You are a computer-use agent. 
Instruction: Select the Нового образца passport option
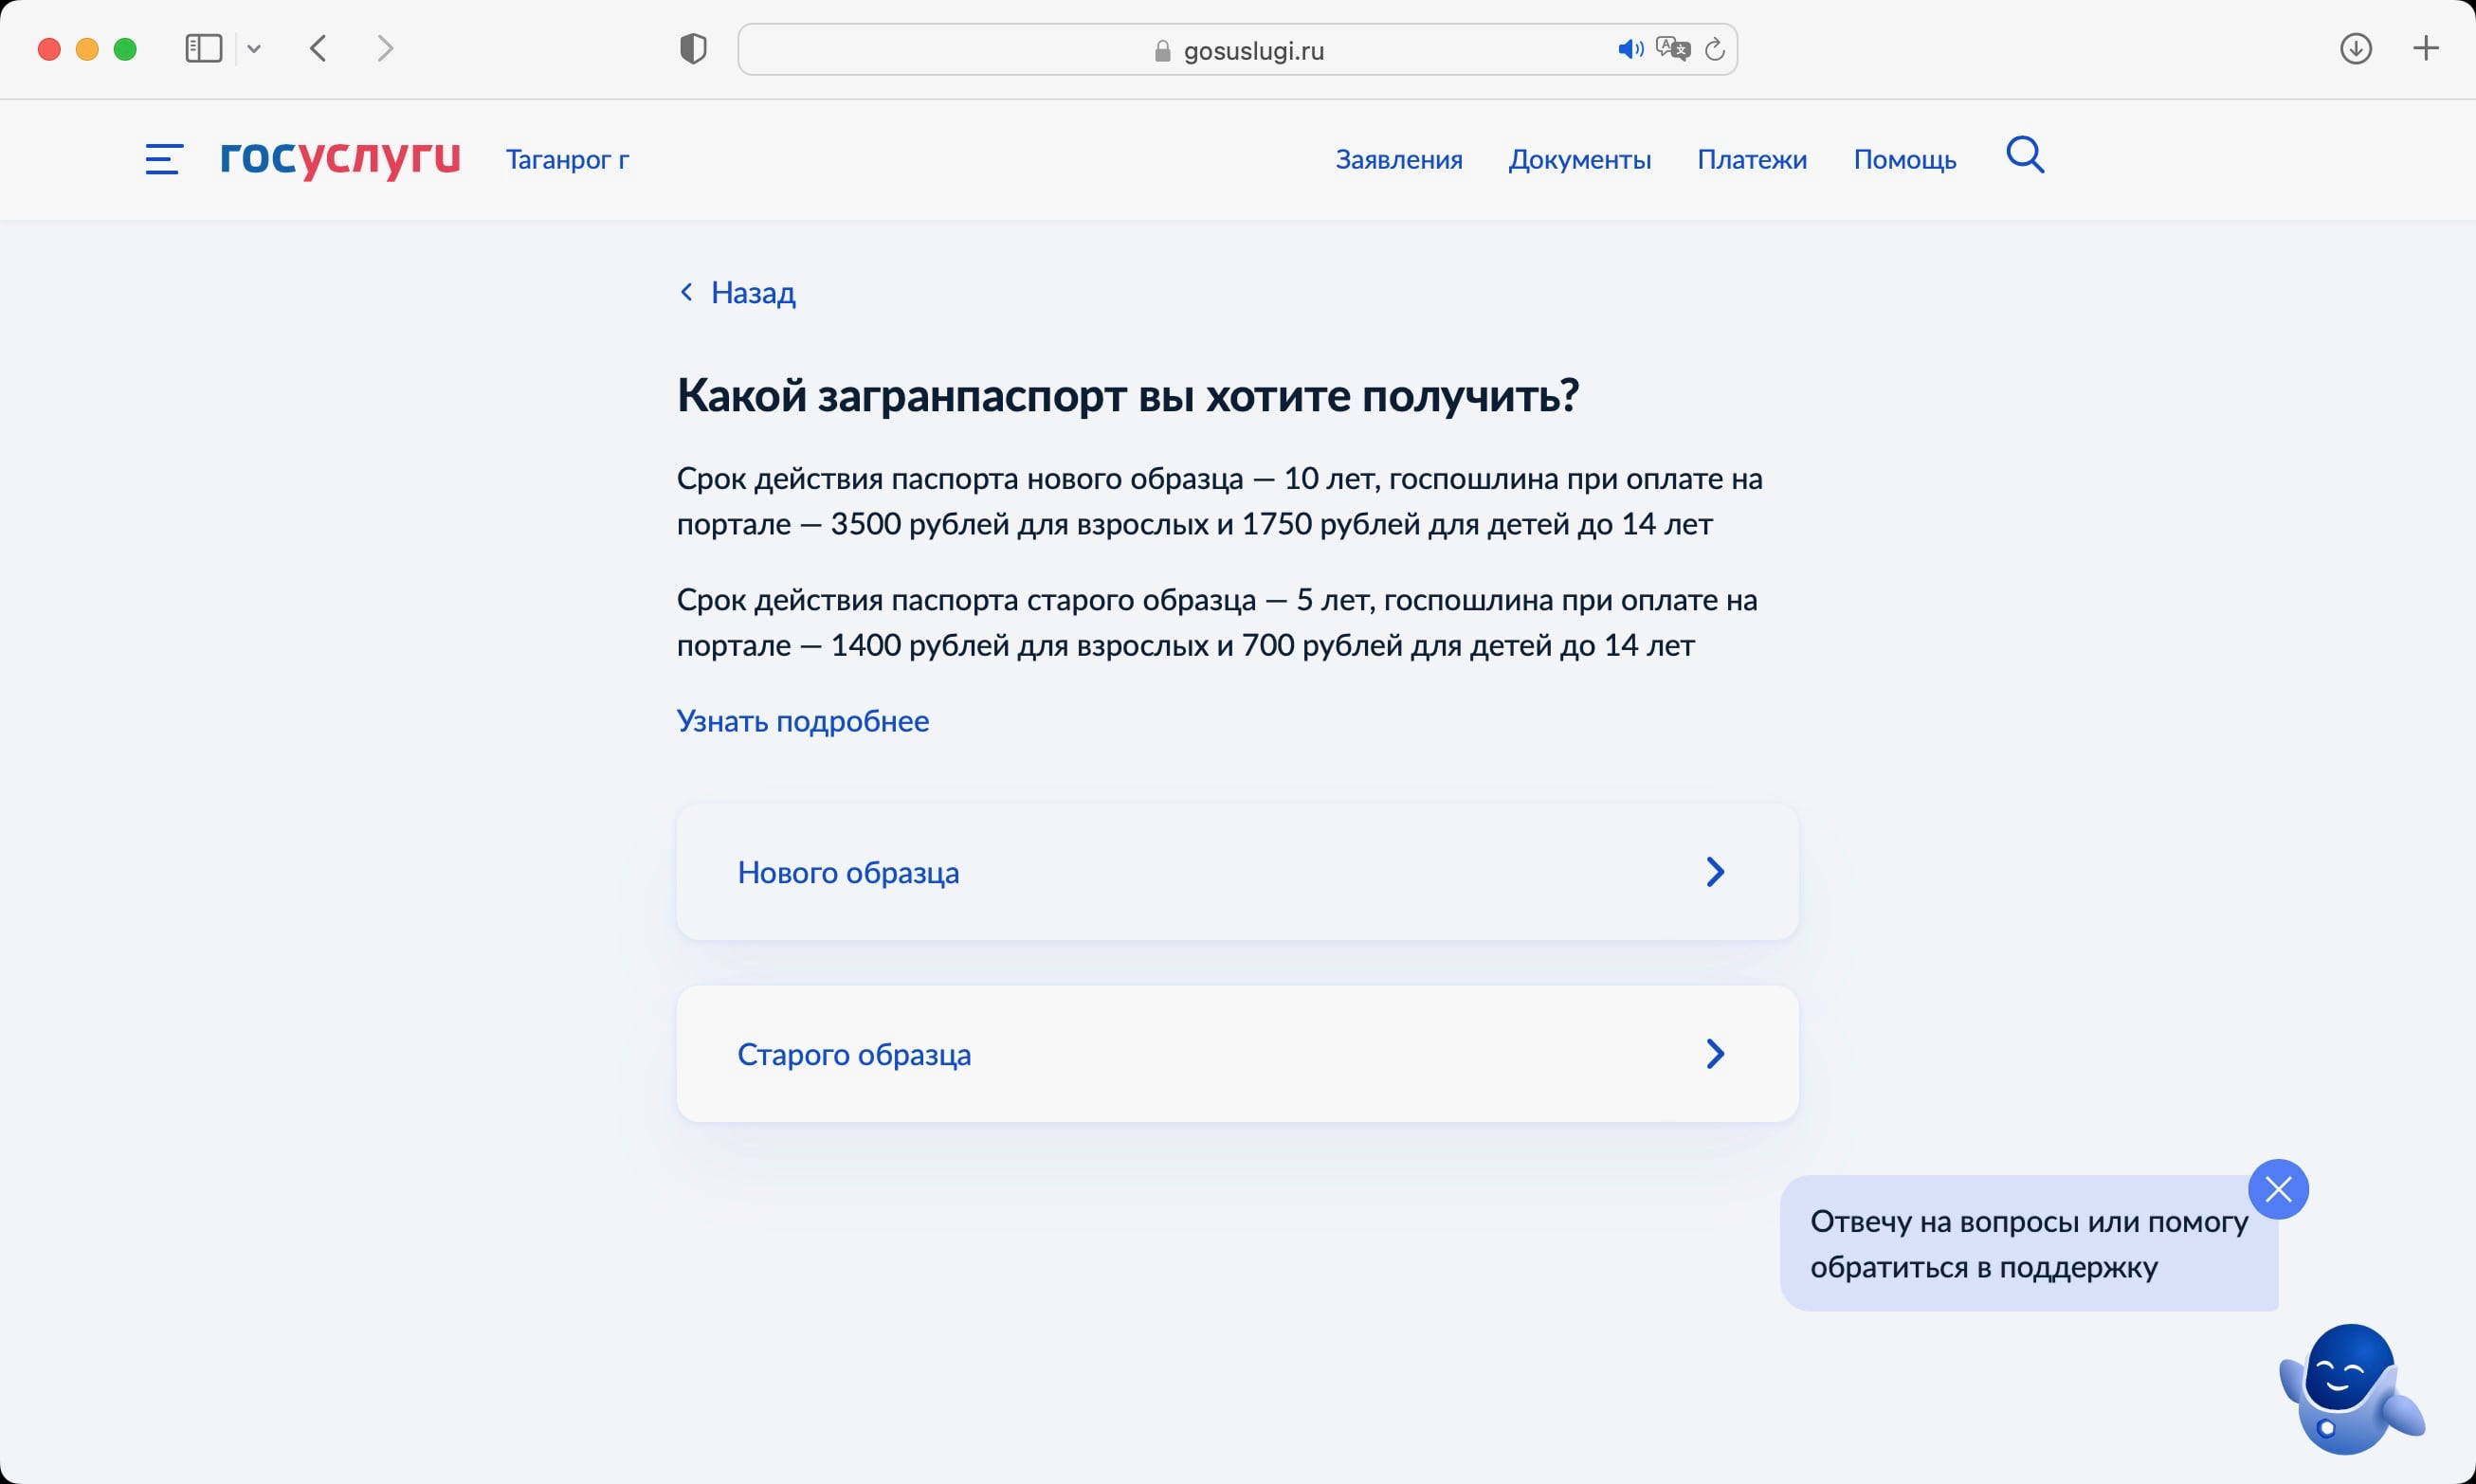click(x=1237, y=872)
